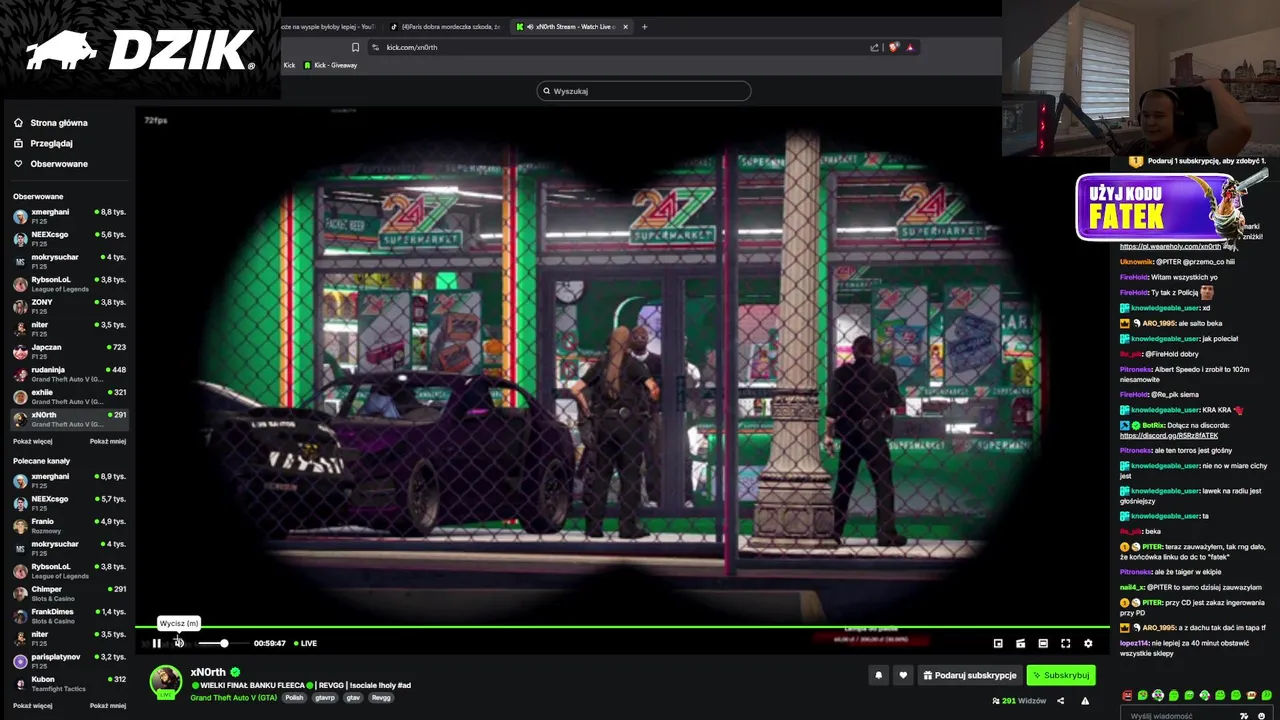Open the Discord invite link in chat
Screen dimensions: 1280x720
click(x=1169, y=436)
